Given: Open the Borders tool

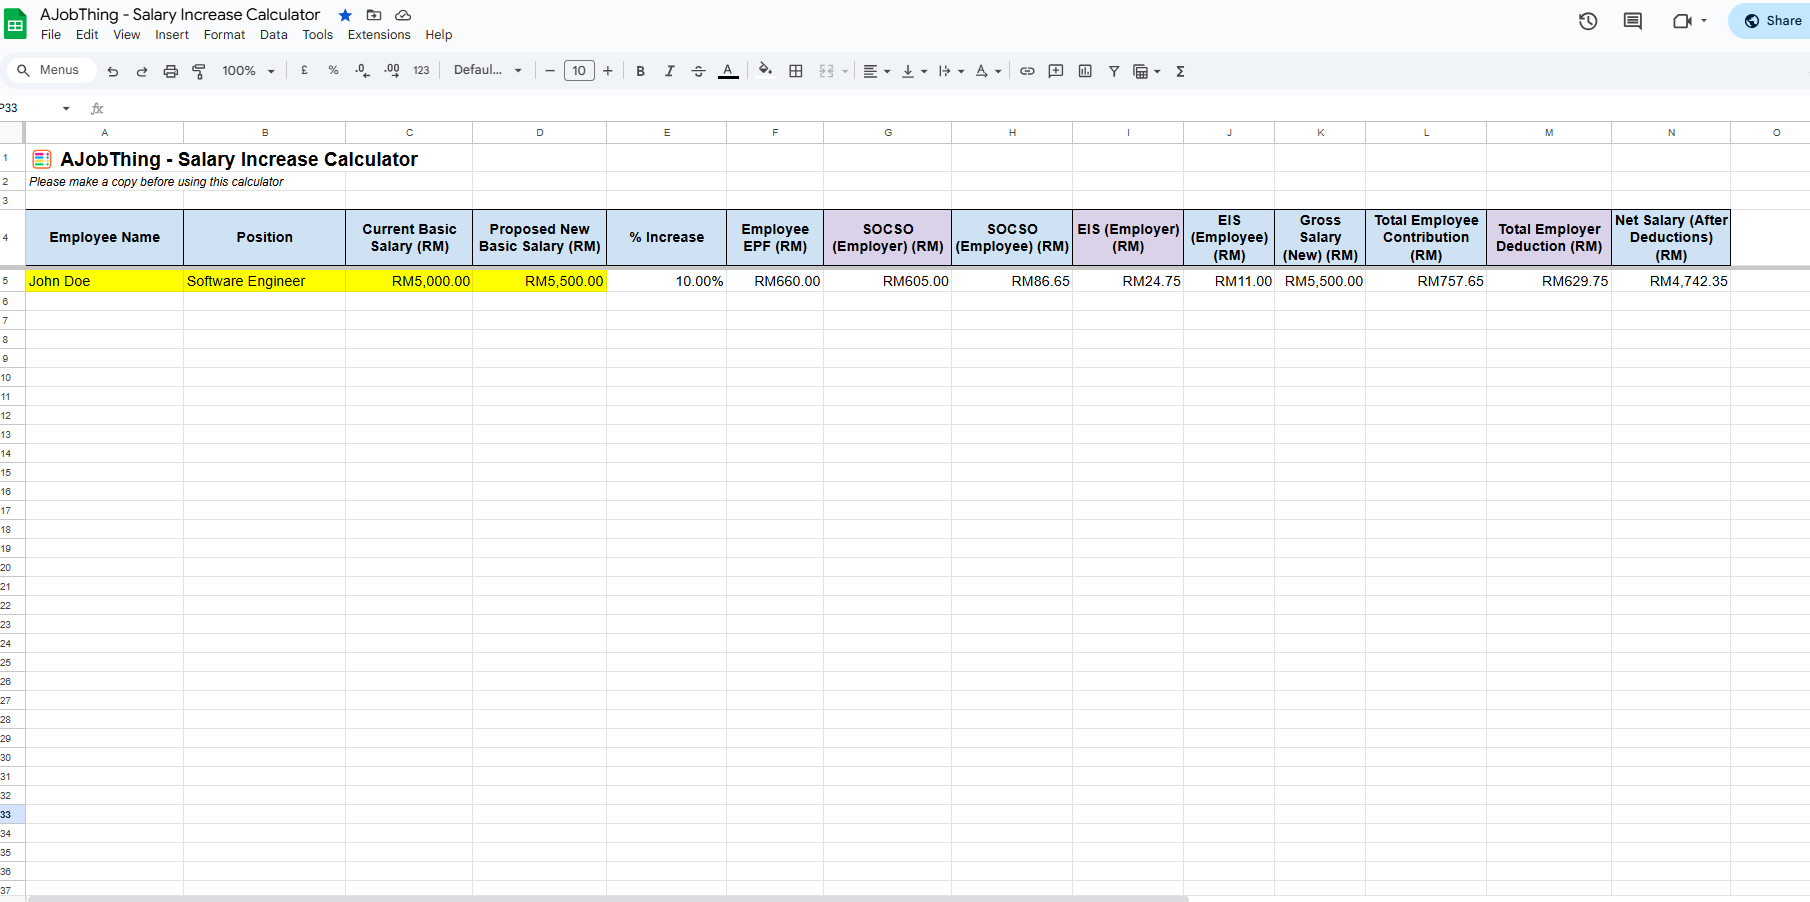Looking at the screenshot, I should pos(796,71).
